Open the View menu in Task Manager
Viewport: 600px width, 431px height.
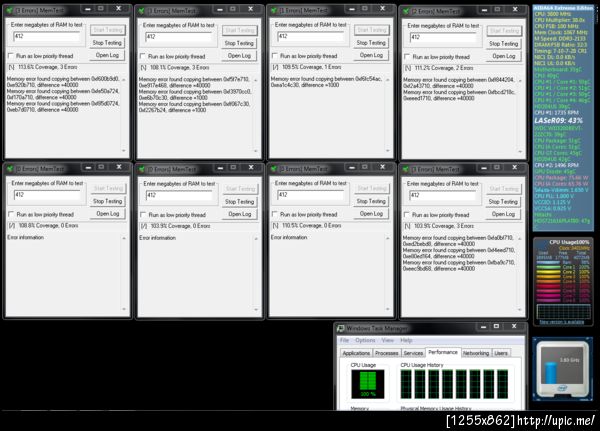387,340
